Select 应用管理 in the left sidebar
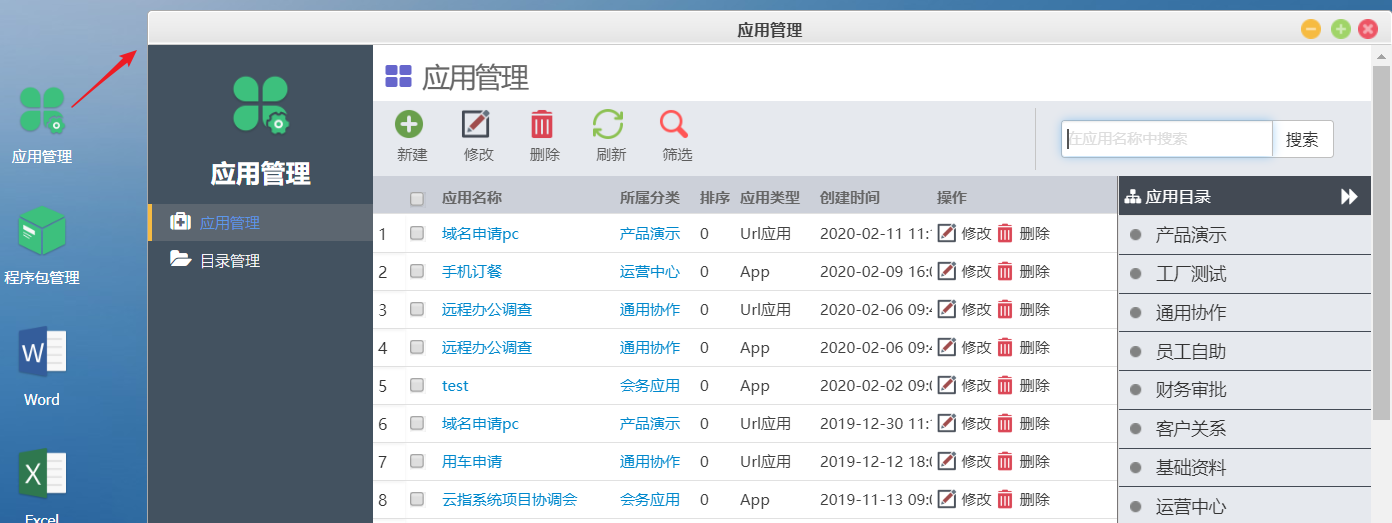 (230, 222)
